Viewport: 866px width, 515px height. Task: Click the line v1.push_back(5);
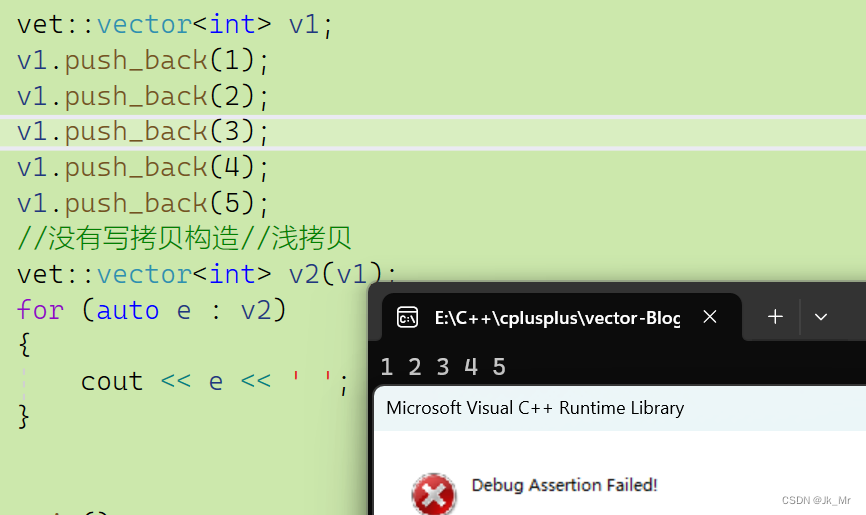pyautogui.click(x=142, y=203)
